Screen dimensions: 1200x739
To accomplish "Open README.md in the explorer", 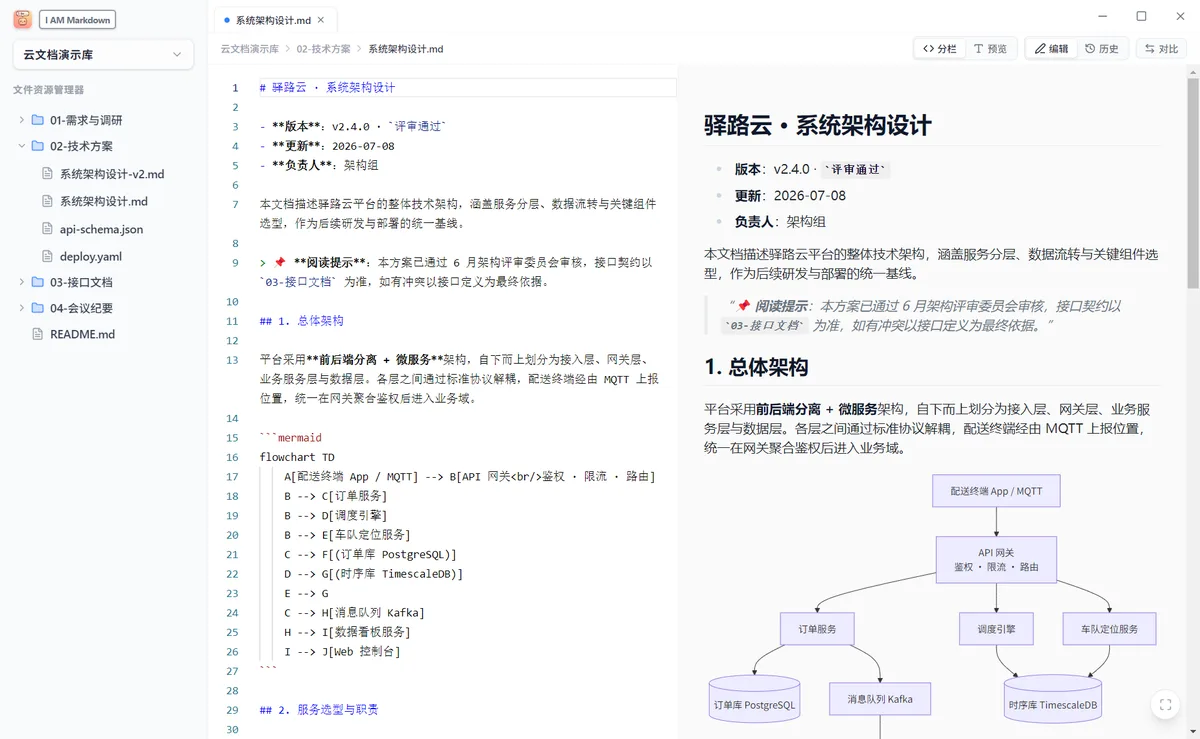I will click(82, 334).
